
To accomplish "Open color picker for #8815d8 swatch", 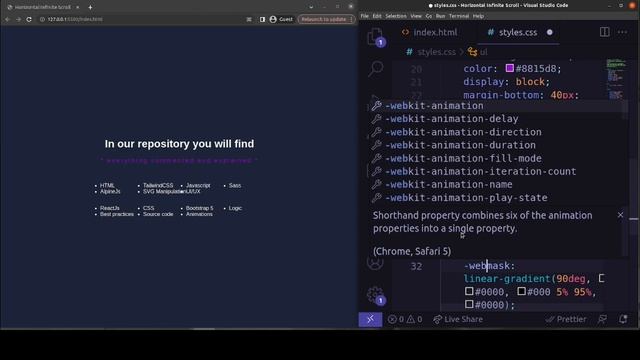I will (509, 68).
